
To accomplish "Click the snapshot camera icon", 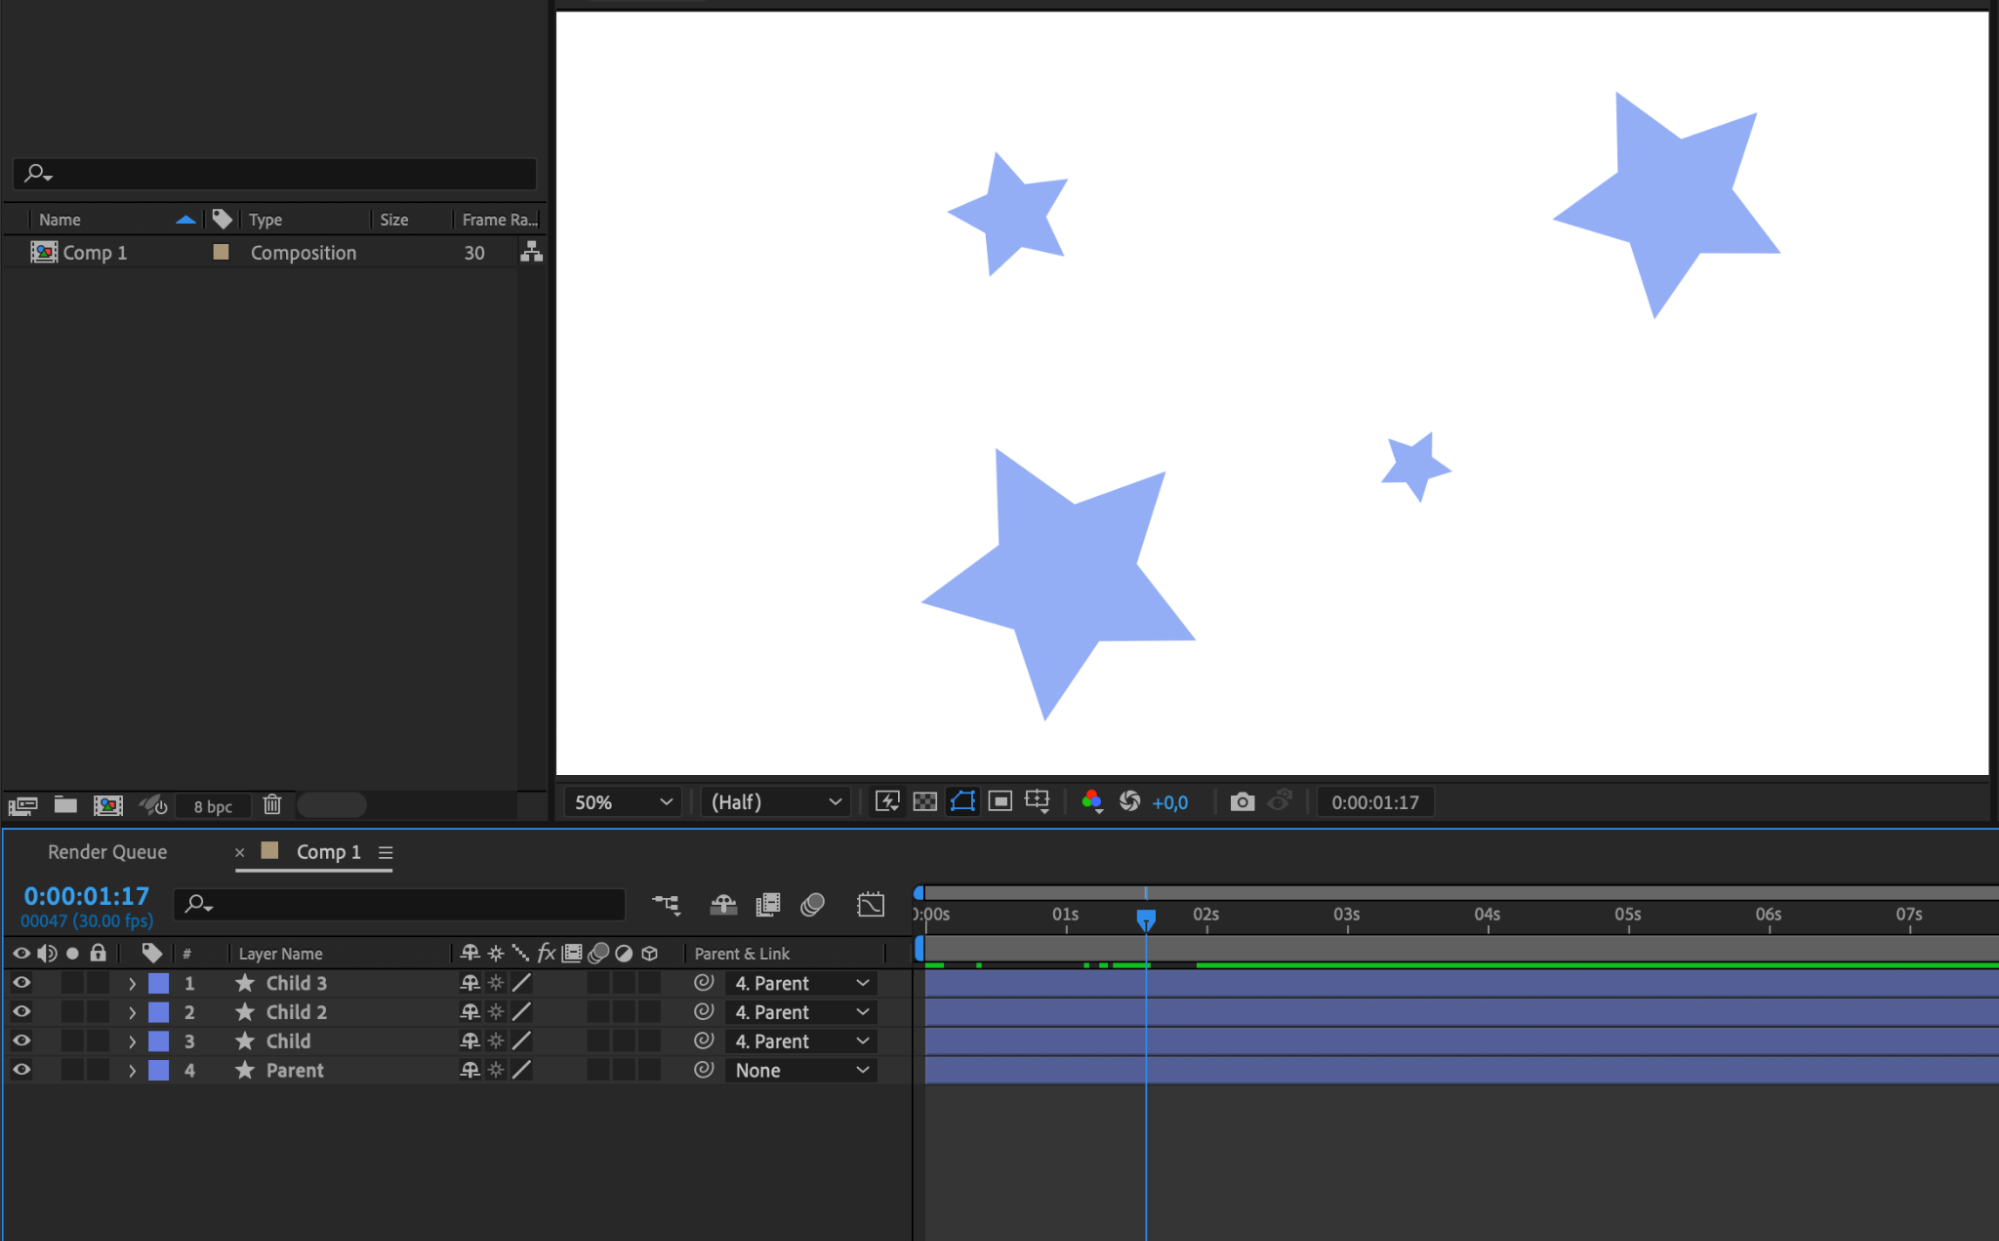I will 1242,802.
